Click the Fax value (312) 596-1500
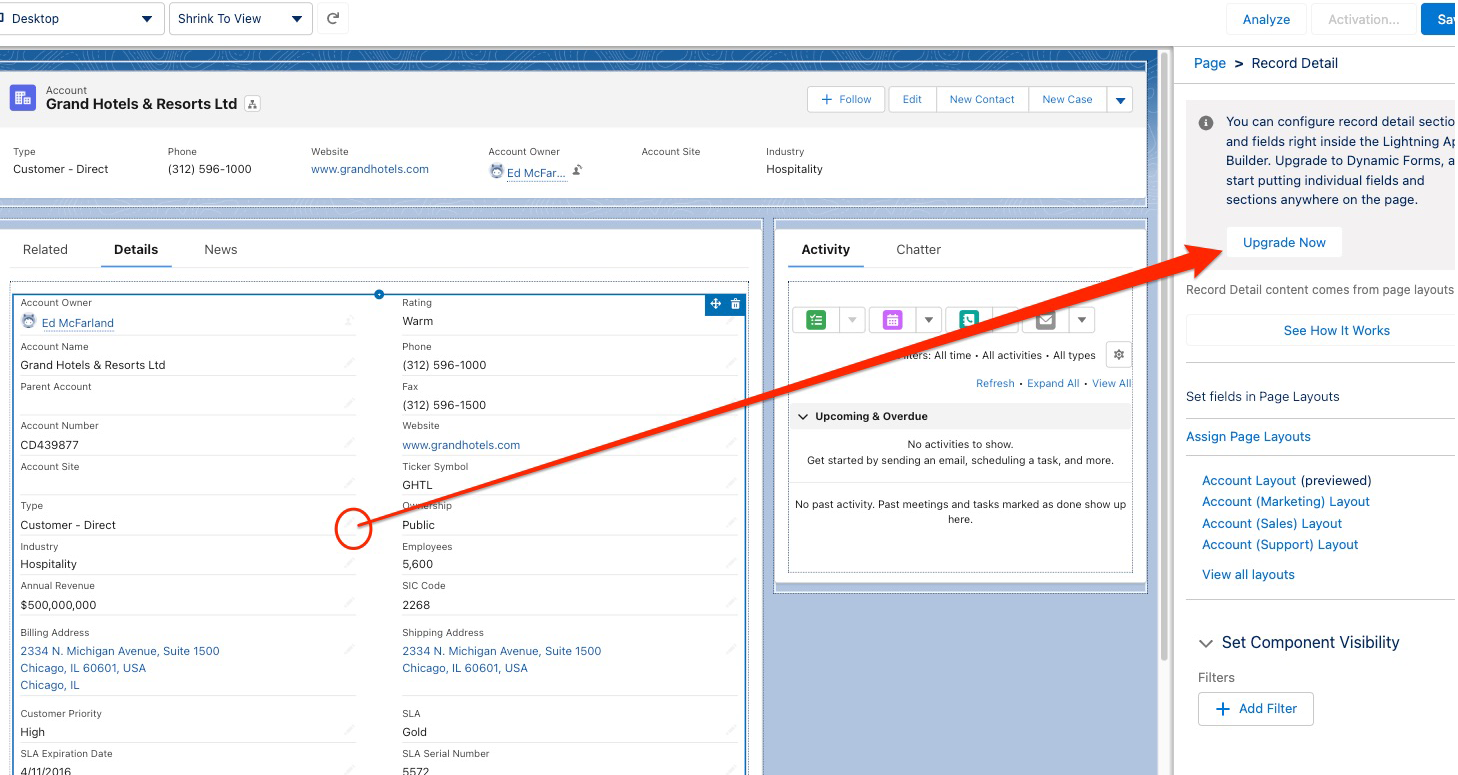Viewport: 1458px width, 775px height. (444, 405)
